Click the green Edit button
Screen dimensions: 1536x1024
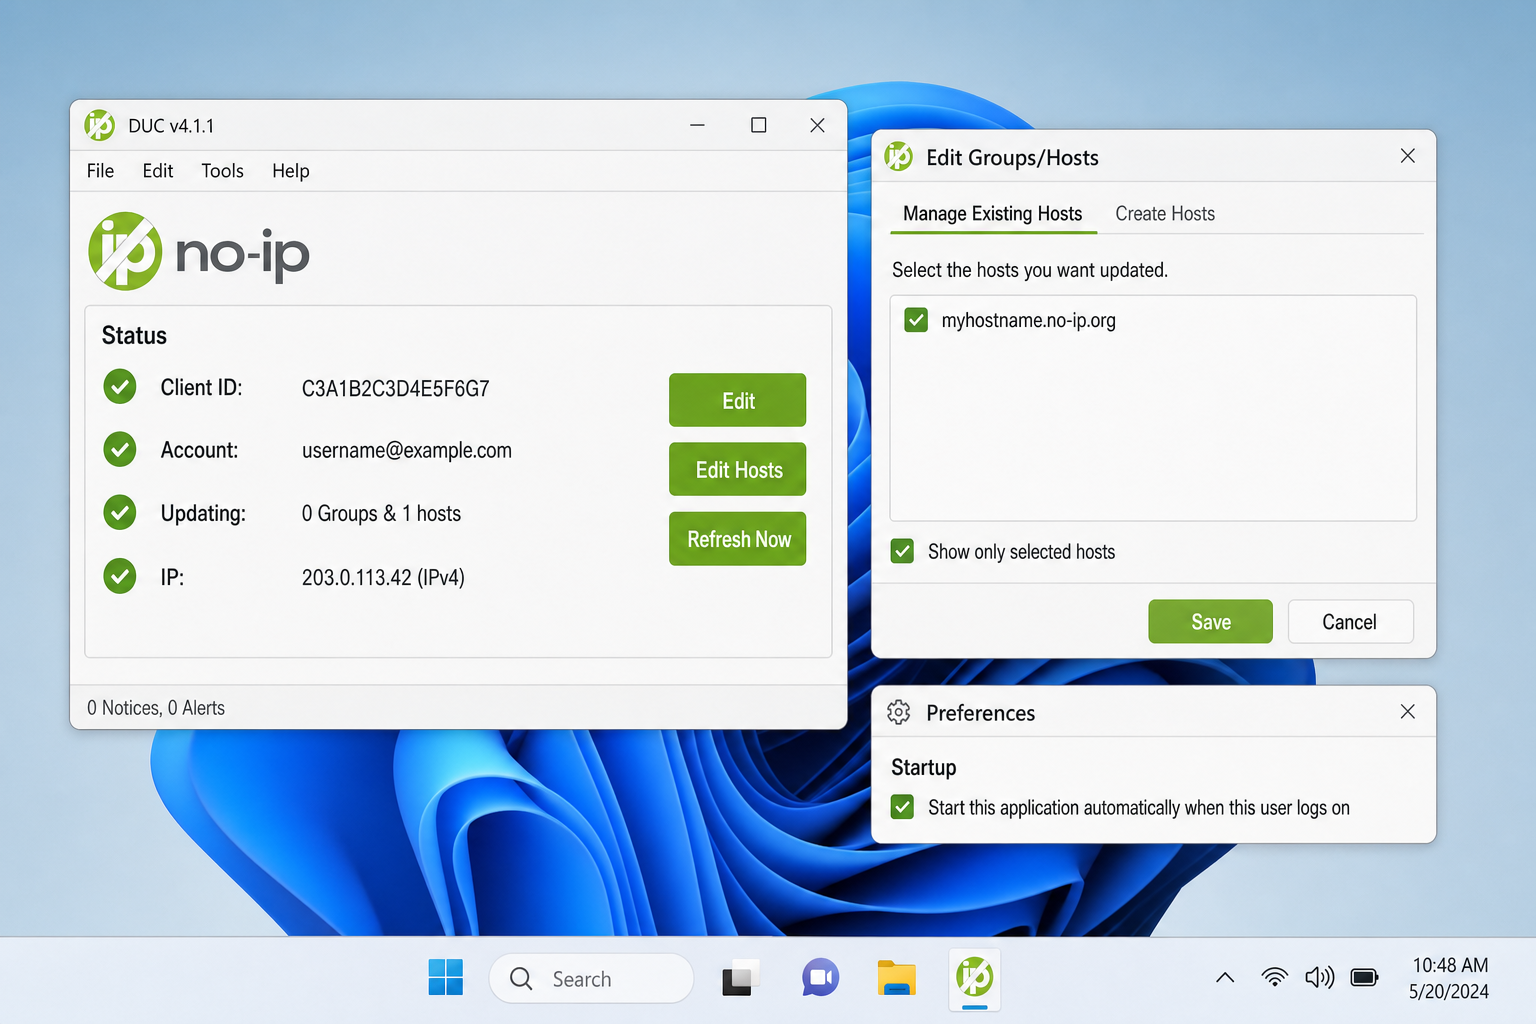tap(737, 400)
